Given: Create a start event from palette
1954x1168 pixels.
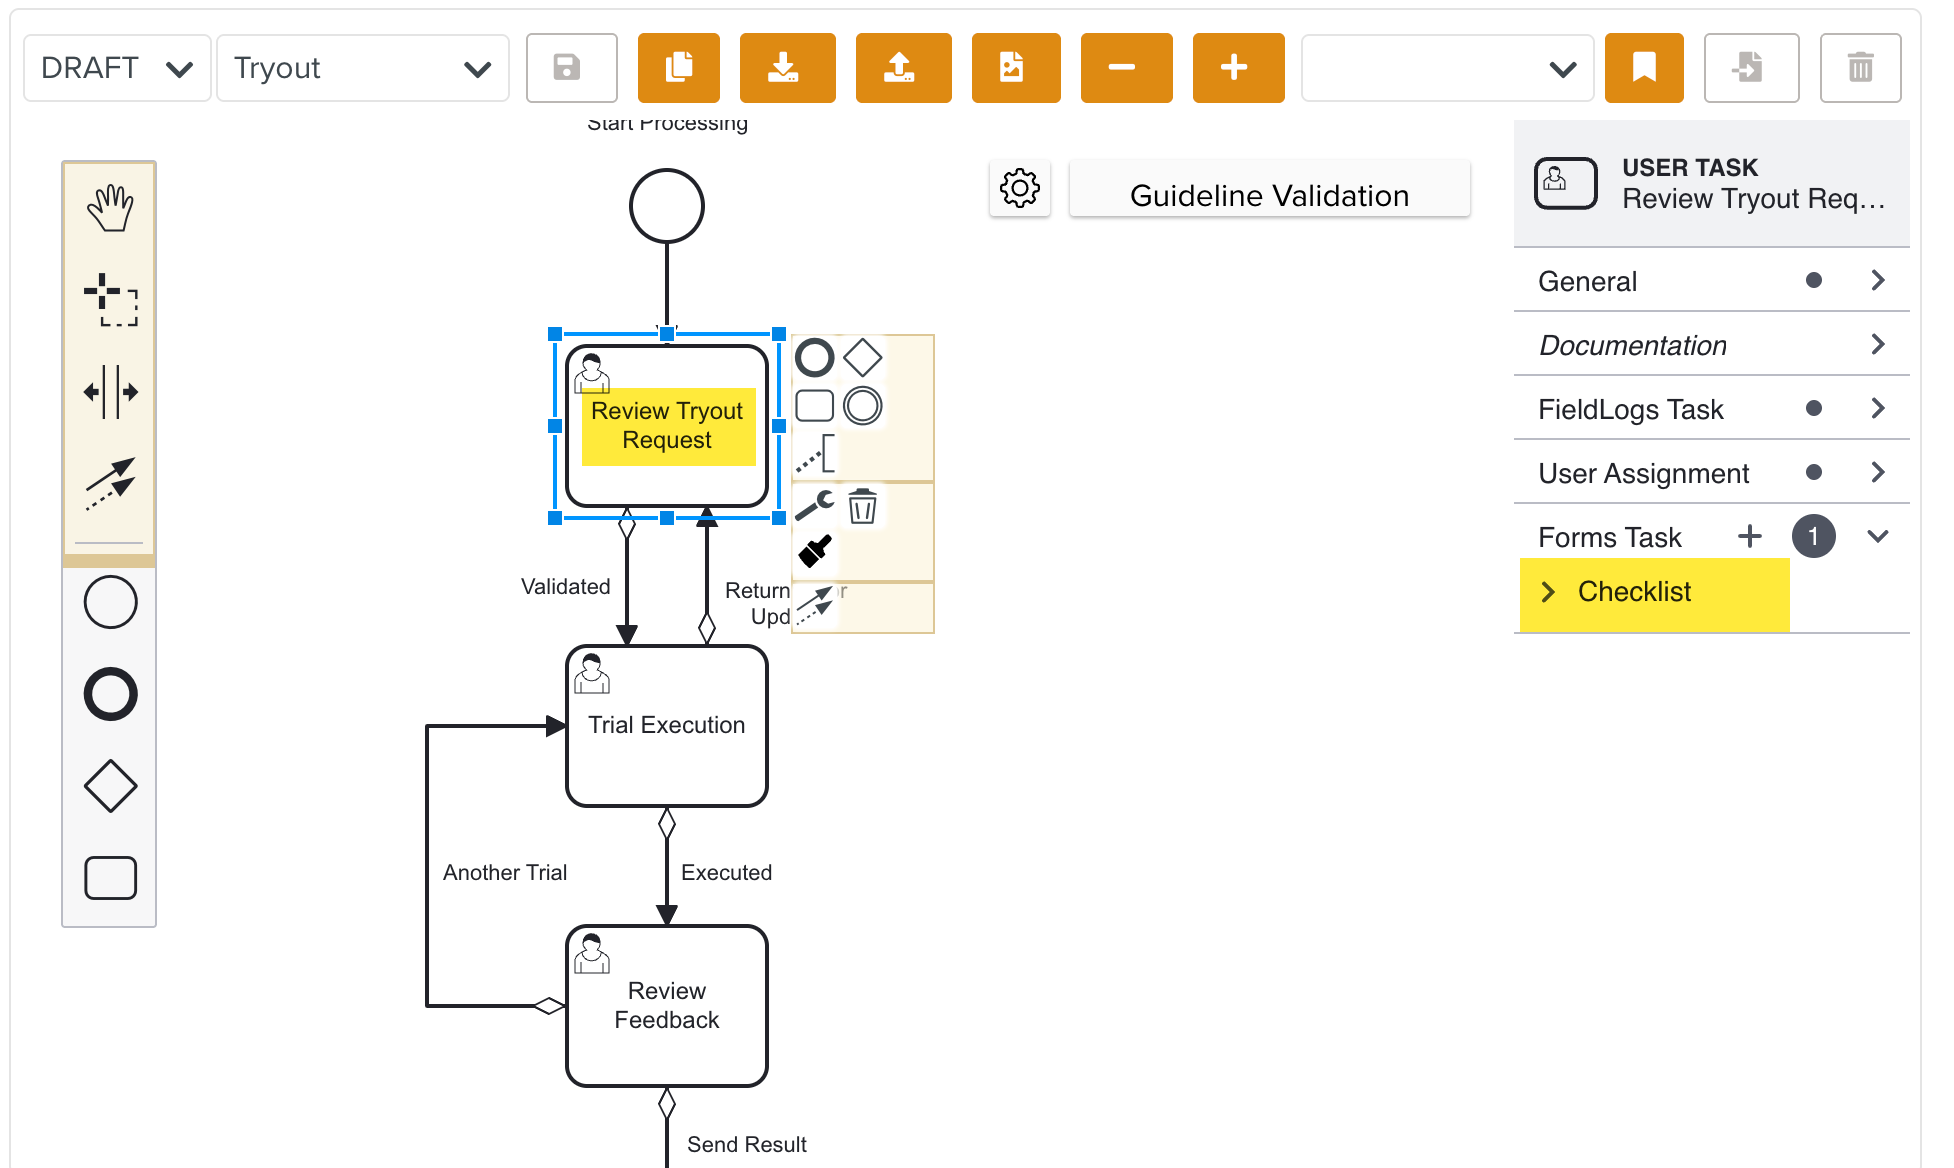Looking at the screenshot, I should [x=110, y=602].
